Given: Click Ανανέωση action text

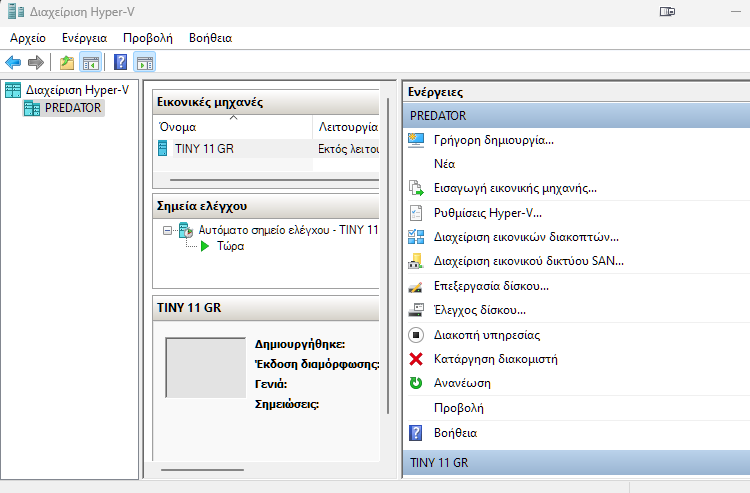Looking at the screenshot, I should tap(462, 383).
